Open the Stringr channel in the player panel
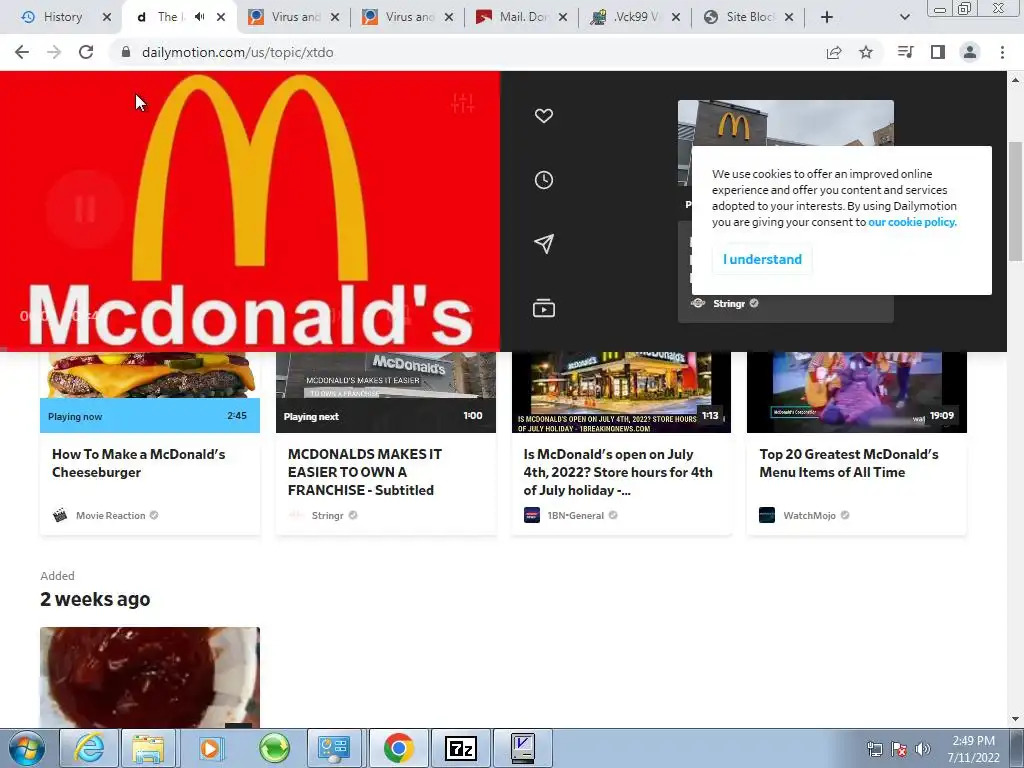Viewport: 1024px width, 768px height. [x=728, y=303]
